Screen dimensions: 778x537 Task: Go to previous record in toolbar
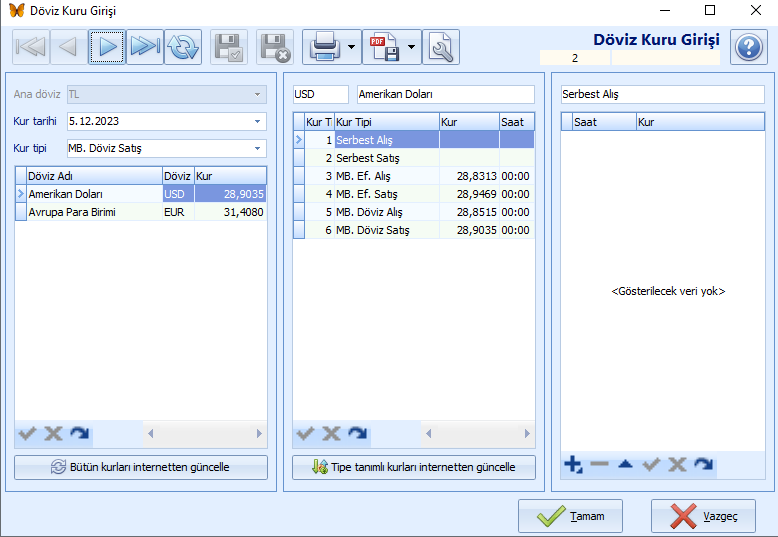[x=68, y=47]
